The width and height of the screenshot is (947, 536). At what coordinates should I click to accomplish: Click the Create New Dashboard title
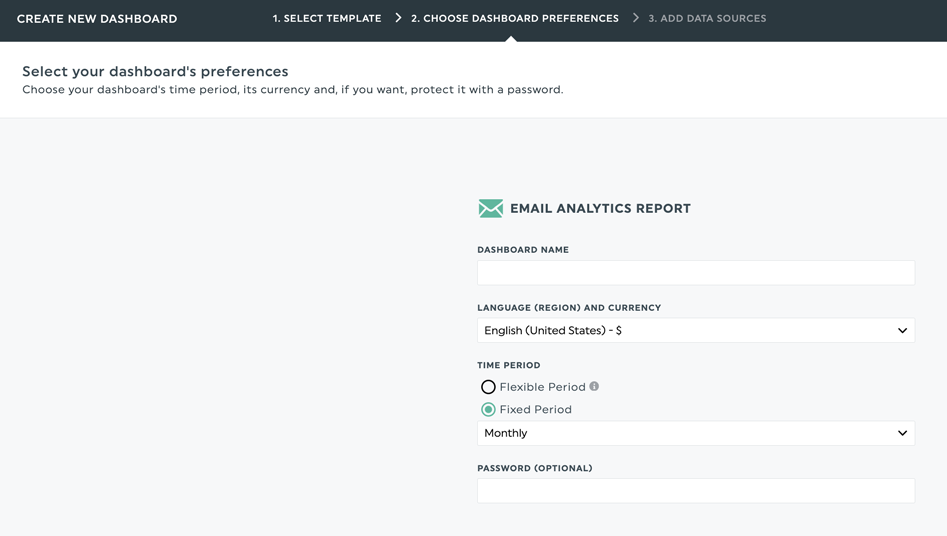(97, 19)
